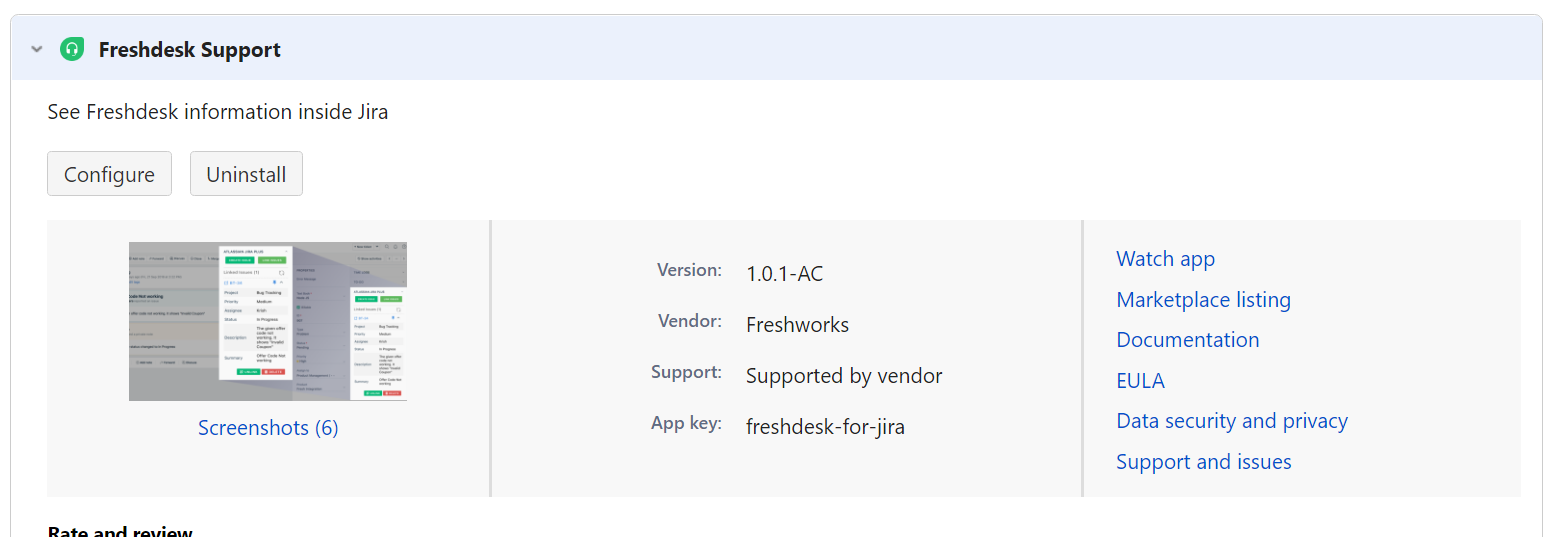
Task: Collapse the Freshdesk Support app details
Action: 37,49
